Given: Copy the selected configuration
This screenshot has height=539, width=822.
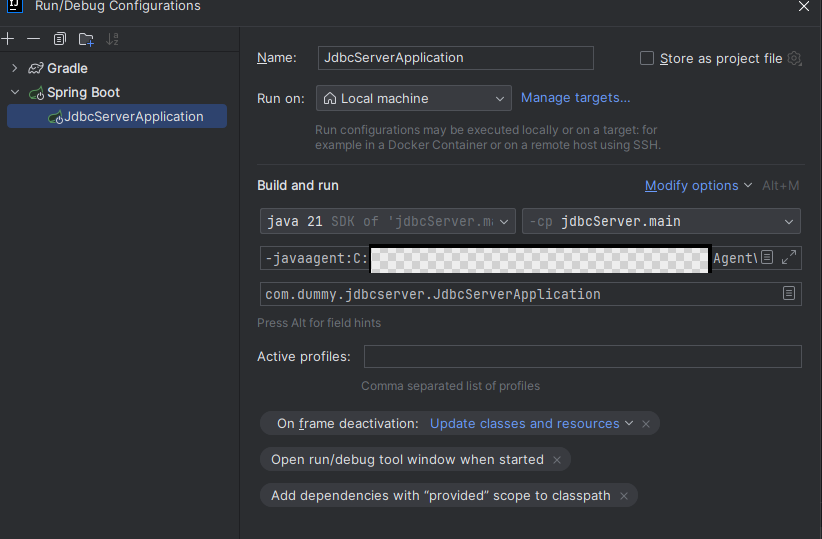Looking at the screenshot, I should 60,39.
